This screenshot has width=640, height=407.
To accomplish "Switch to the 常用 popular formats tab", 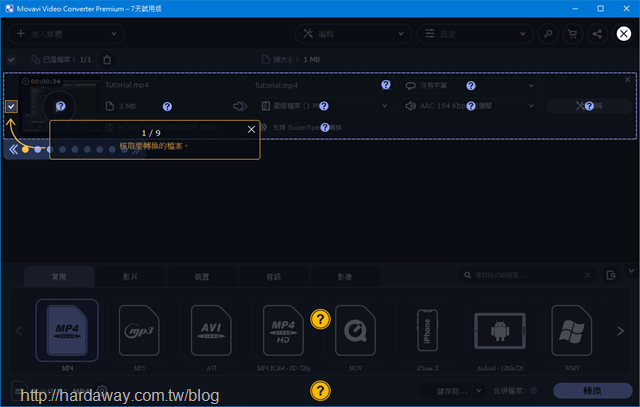I will (x=59, y=277).
